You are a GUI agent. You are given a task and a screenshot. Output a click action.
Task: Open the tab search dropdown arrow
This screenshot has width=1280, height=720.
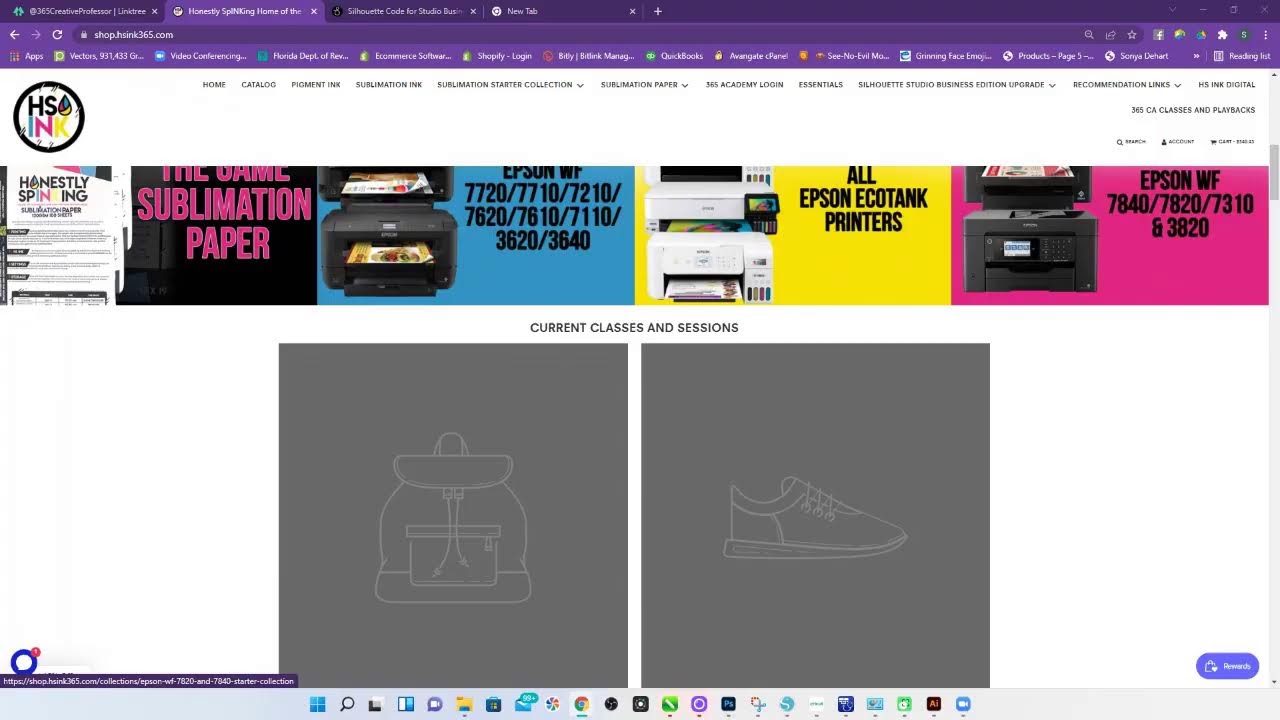coord(1172,10)
